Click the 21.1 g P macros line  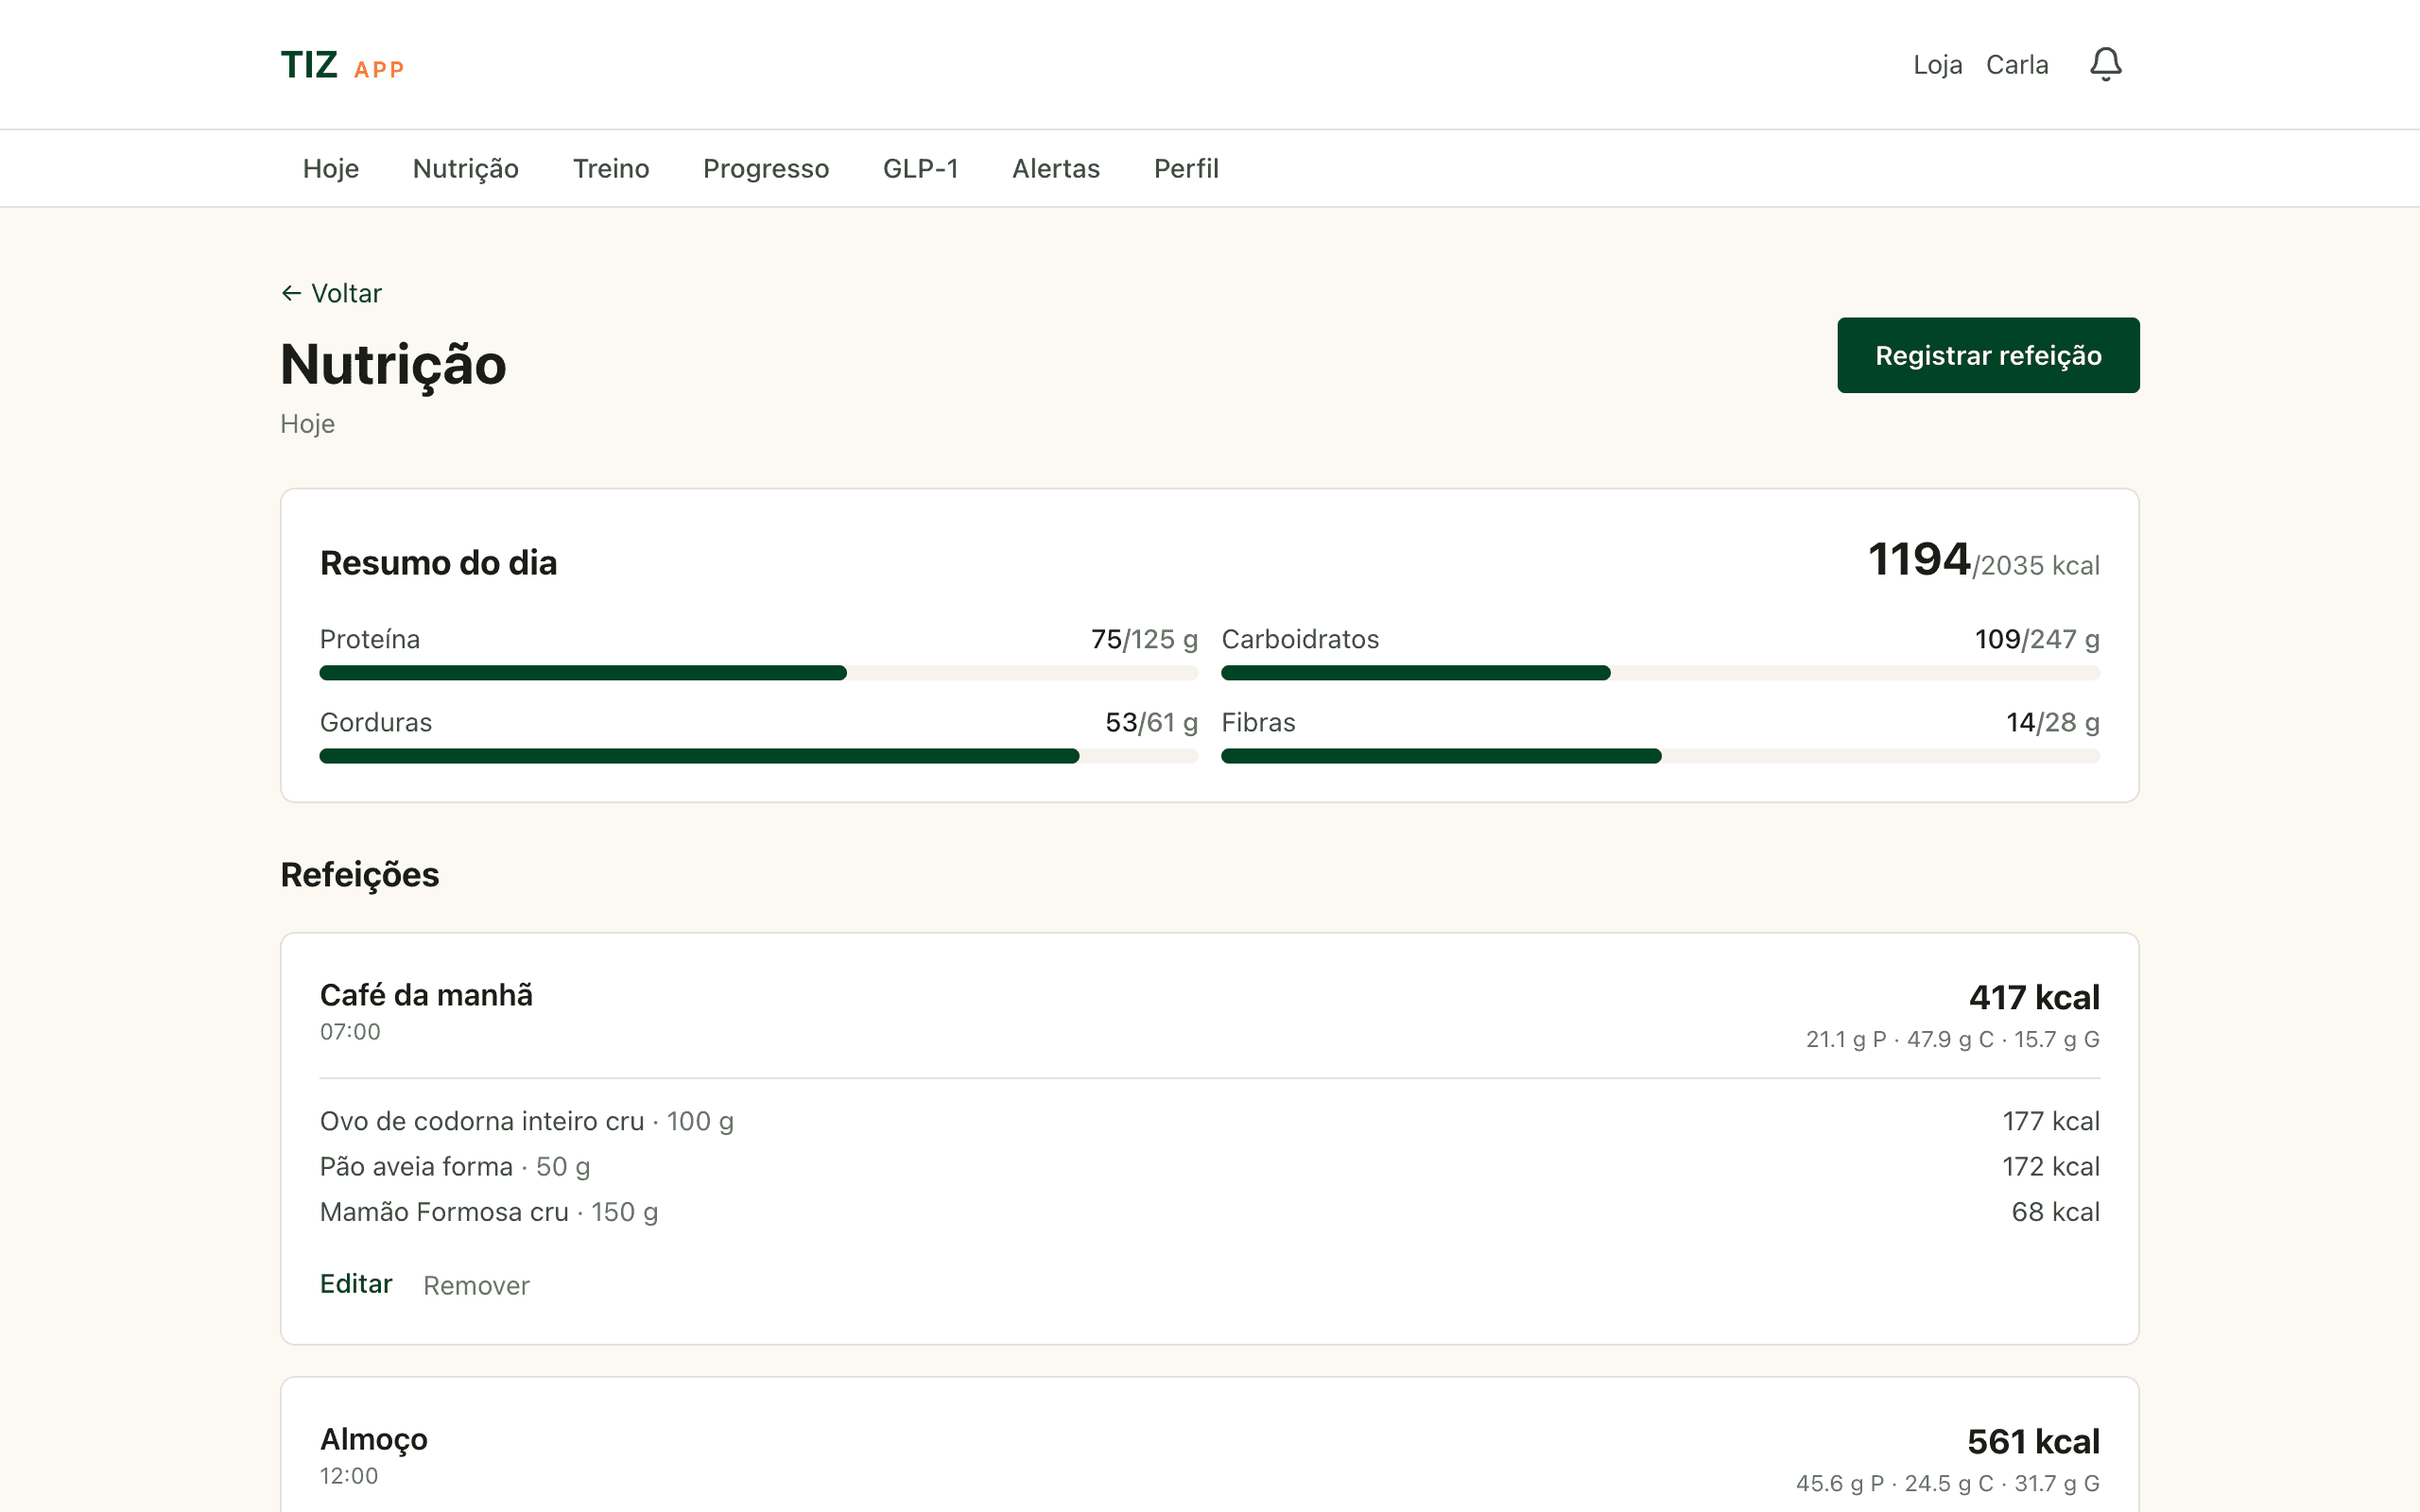[x=1952, y=1040]
